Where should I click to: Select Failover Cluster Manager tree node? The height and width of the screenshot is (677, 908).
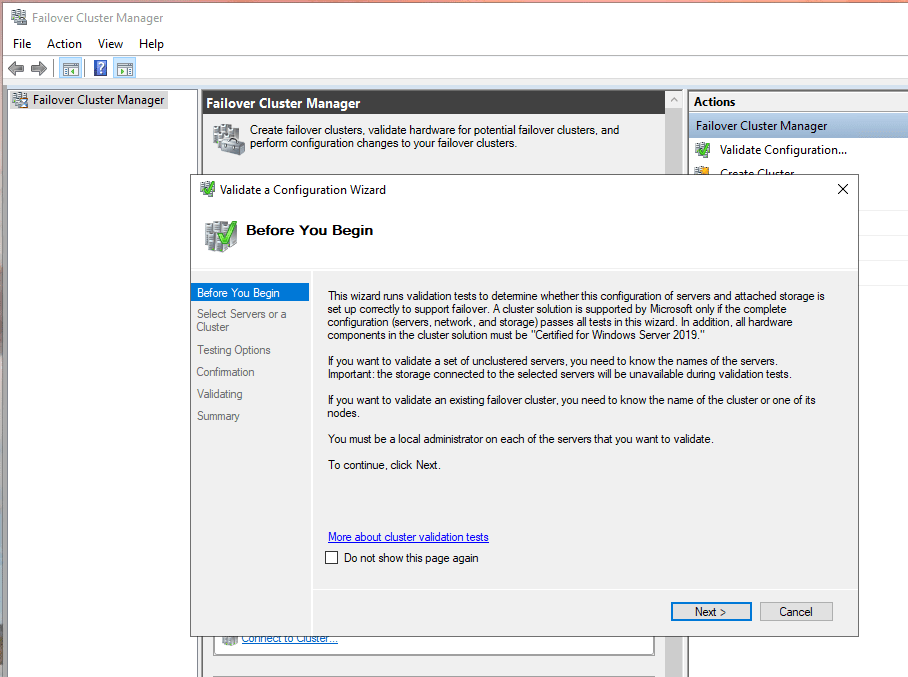98,100
